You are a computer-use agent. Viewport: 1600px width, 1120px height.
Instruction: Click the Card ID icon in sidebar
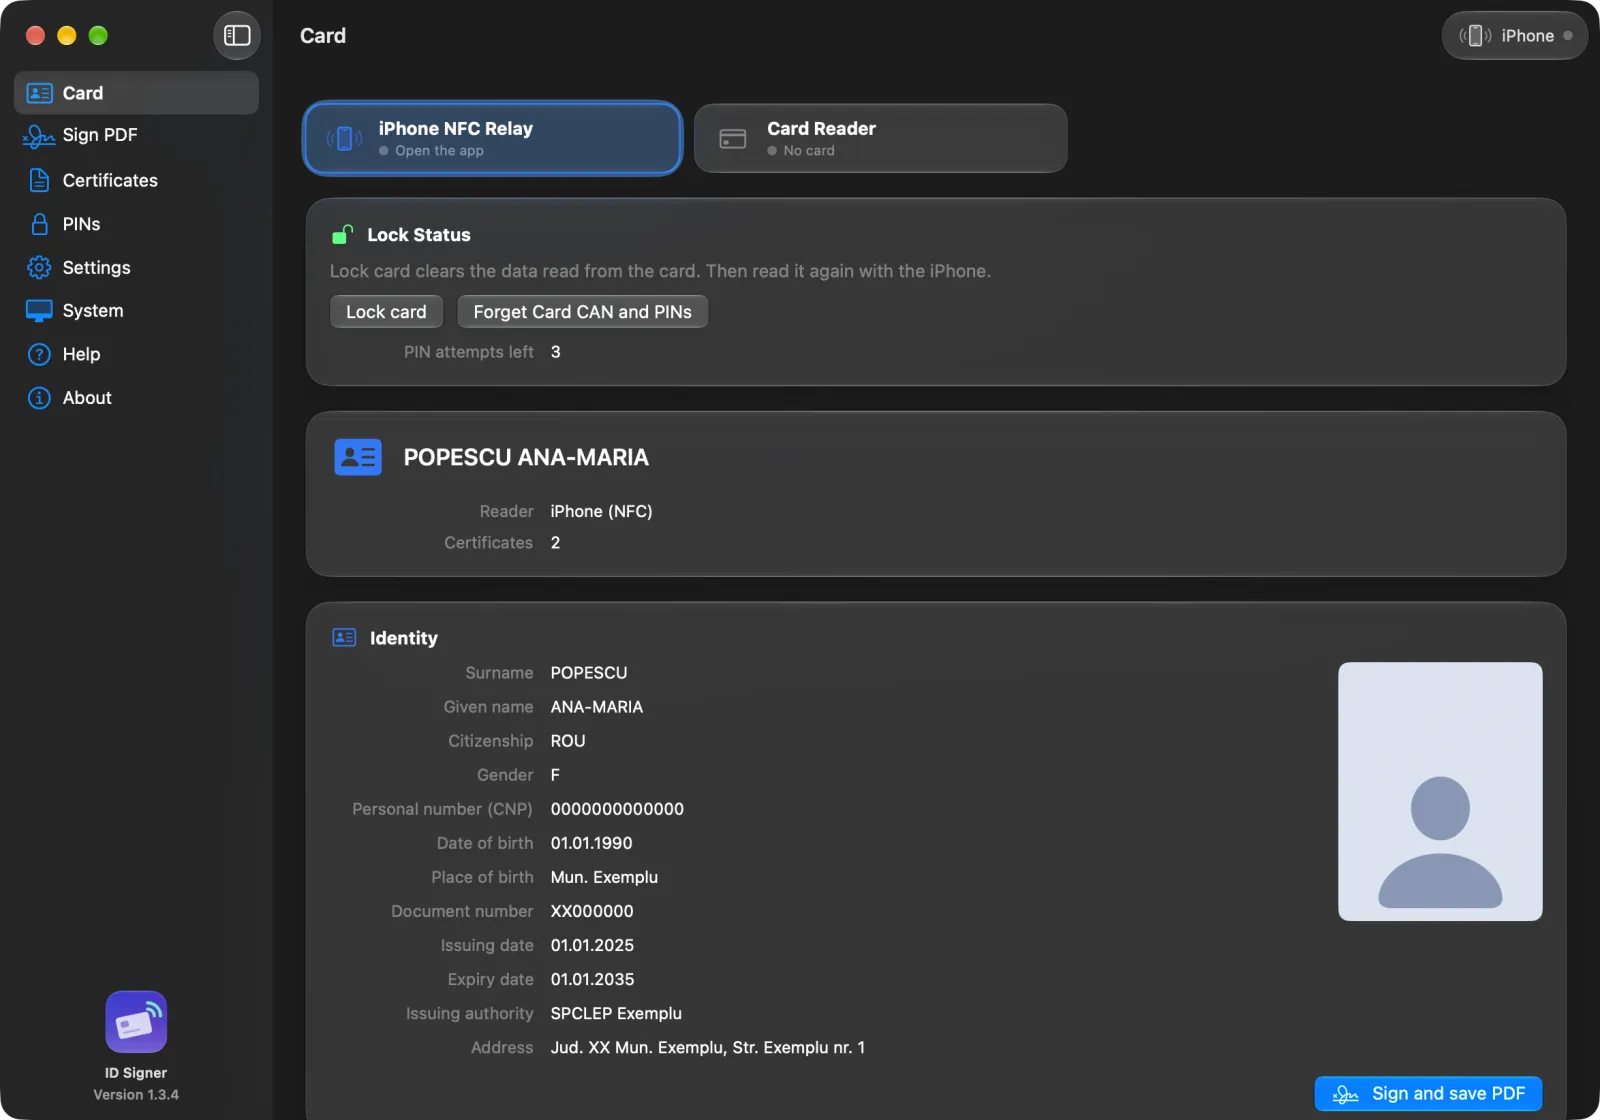coord(39,93)
